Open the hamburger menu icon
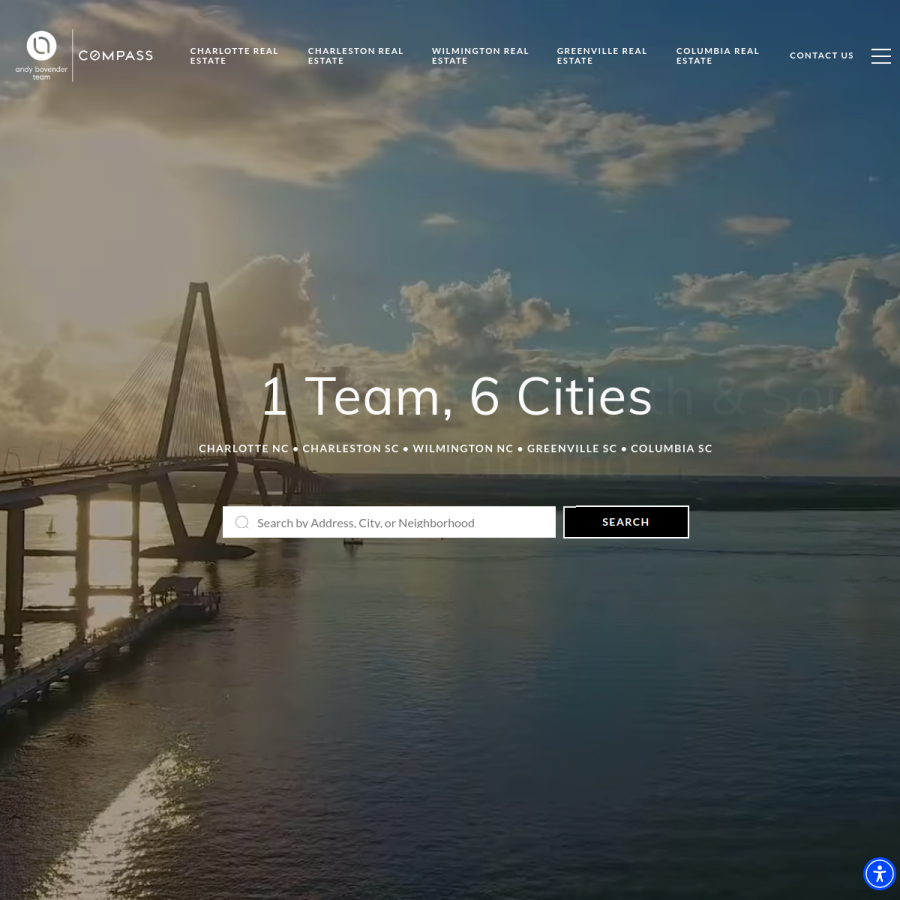The width and height of the screenshot is (900, 900). (x=880, y=56)
